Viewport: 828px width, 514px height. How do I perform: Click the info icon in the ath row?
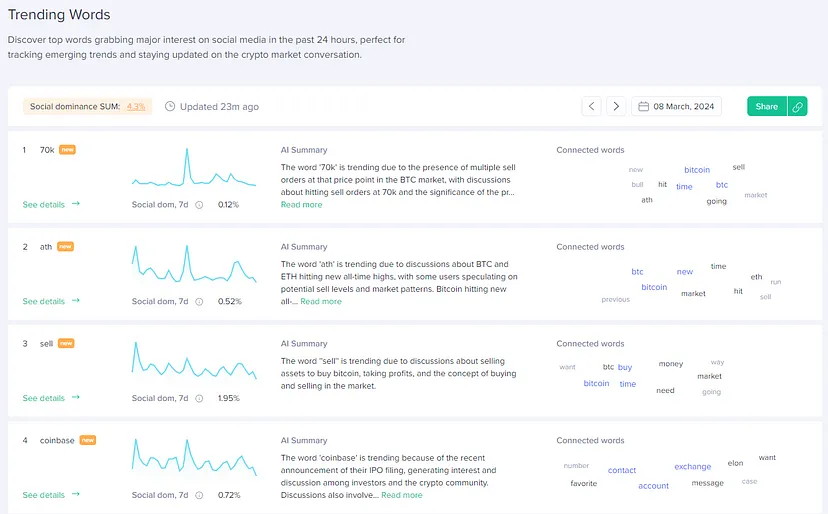pos(199,302)
